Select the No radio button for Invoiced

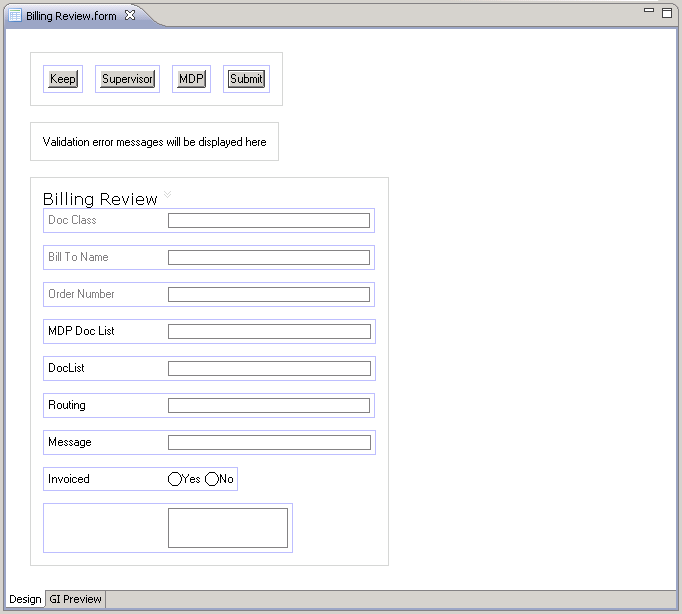point(211,479)
